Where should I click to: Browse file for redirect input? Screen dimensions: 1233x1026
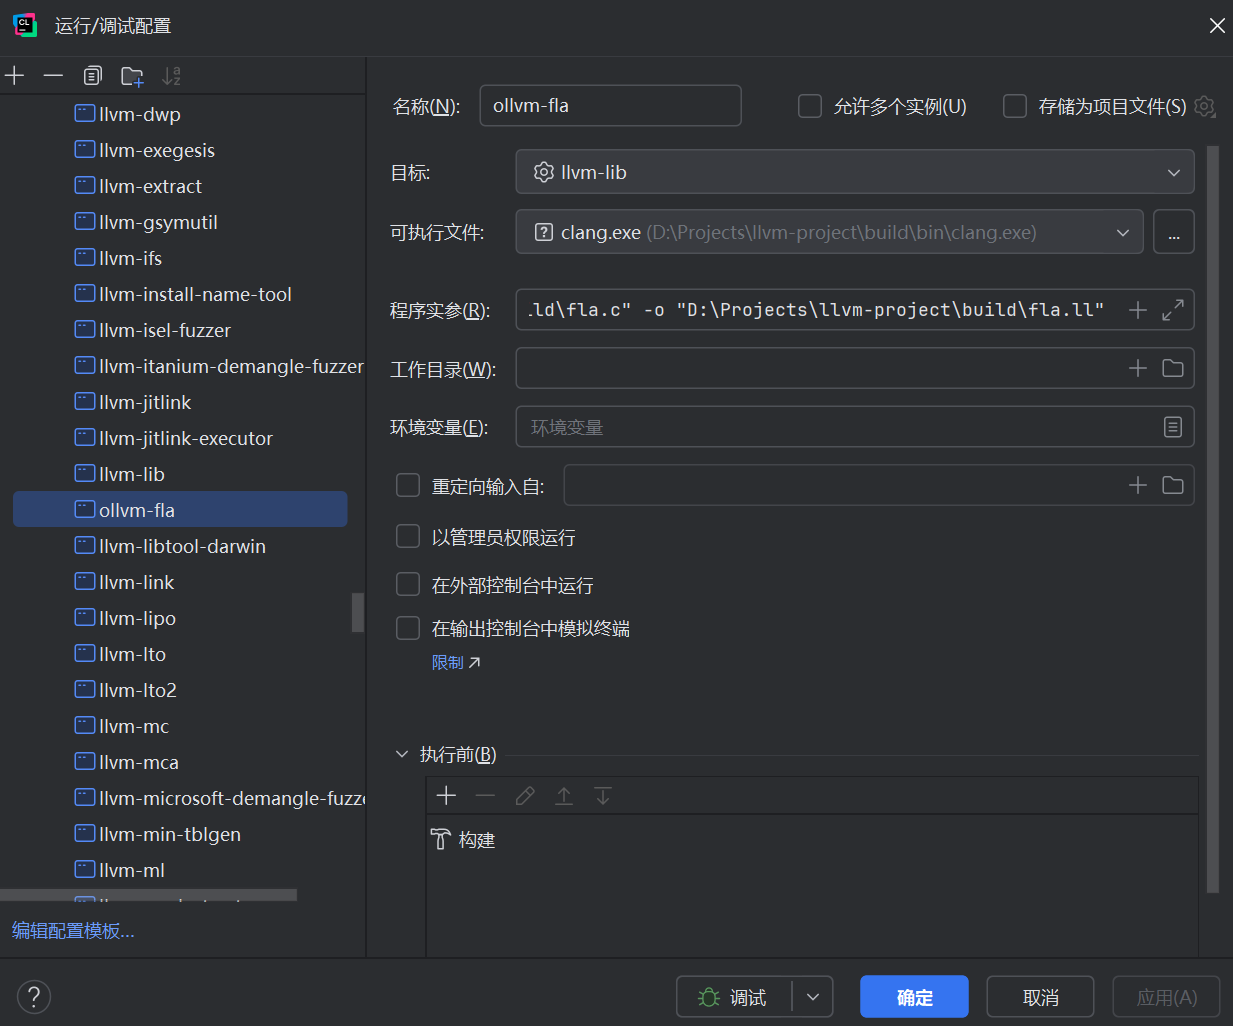[1173, 485]
